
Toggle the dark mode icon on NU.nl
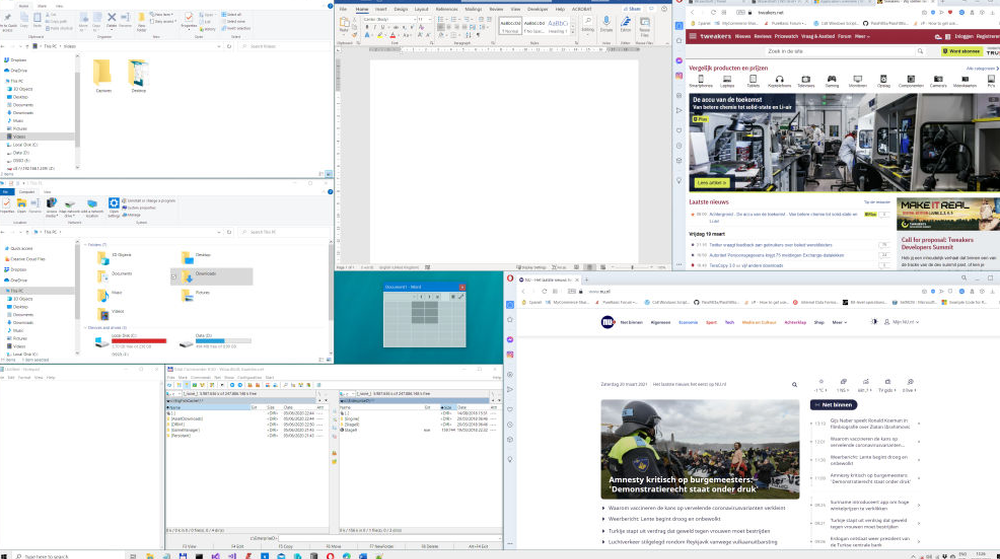click(x=874, y=322)
